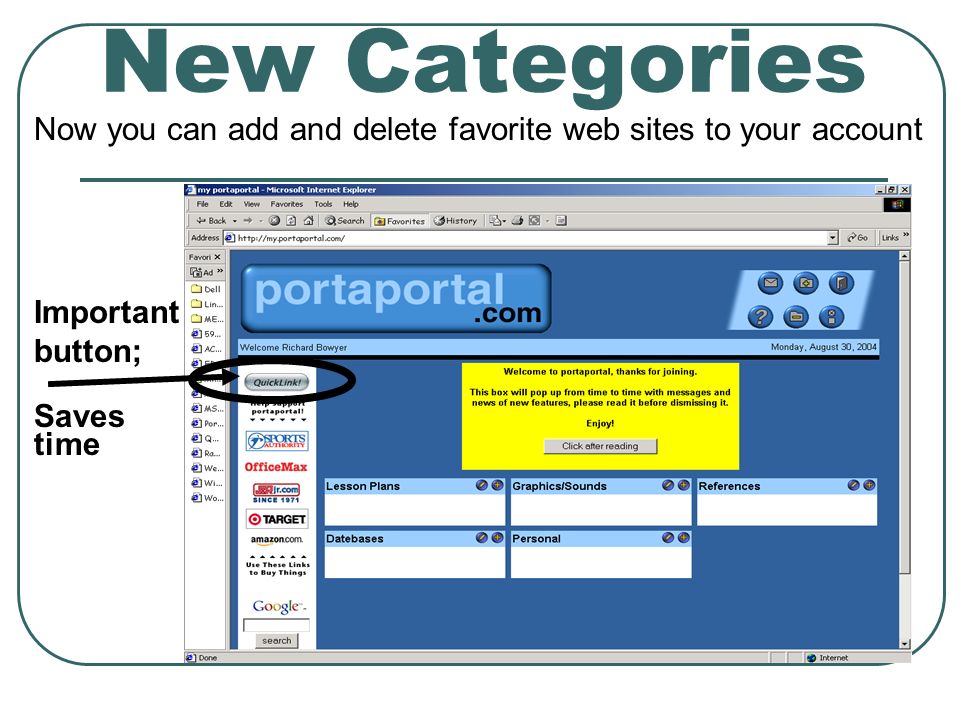
Task: Toggle the Favorites toolbar button
Action: tap(399, 221)
